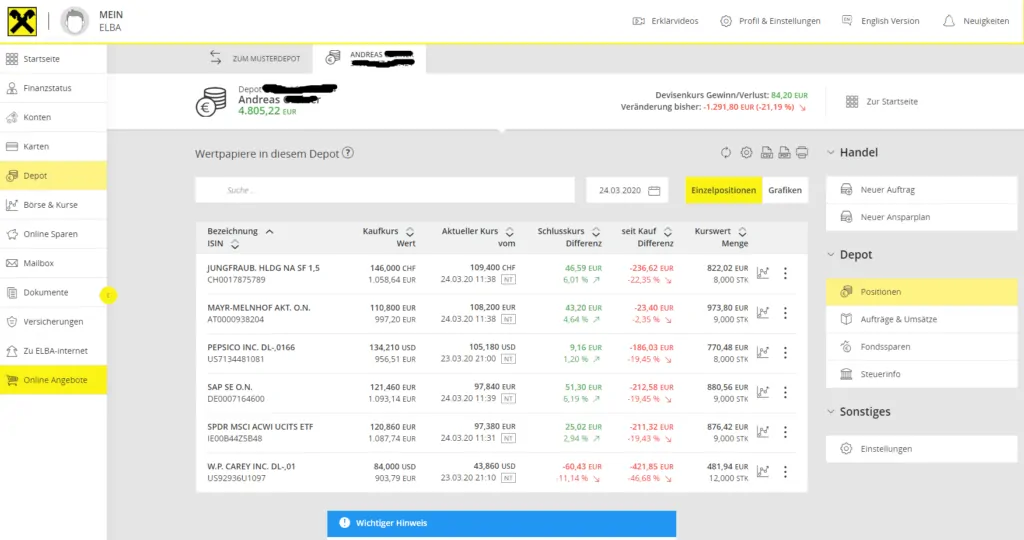Open Profil & Einstellungen

[770, 21]
